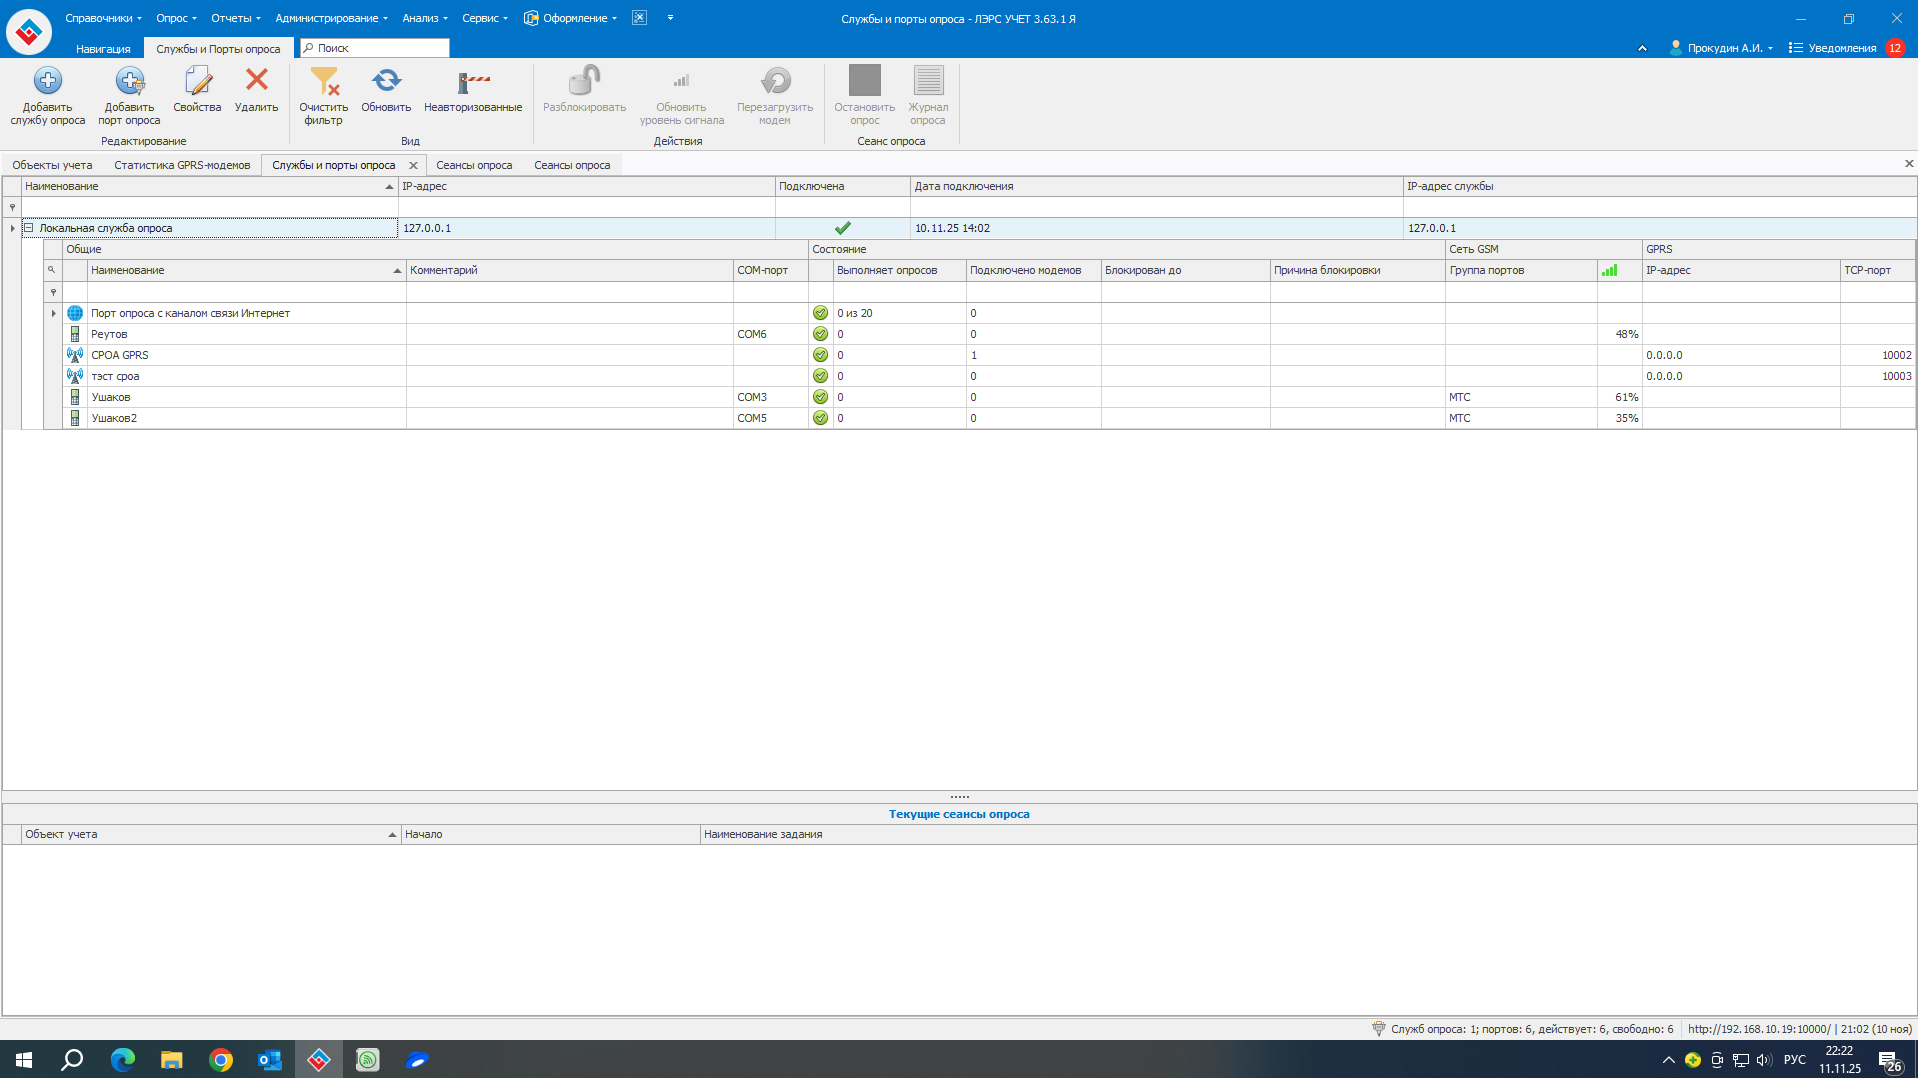
Task: Open the Справочники dropdown menu
Action: point(103,18)
